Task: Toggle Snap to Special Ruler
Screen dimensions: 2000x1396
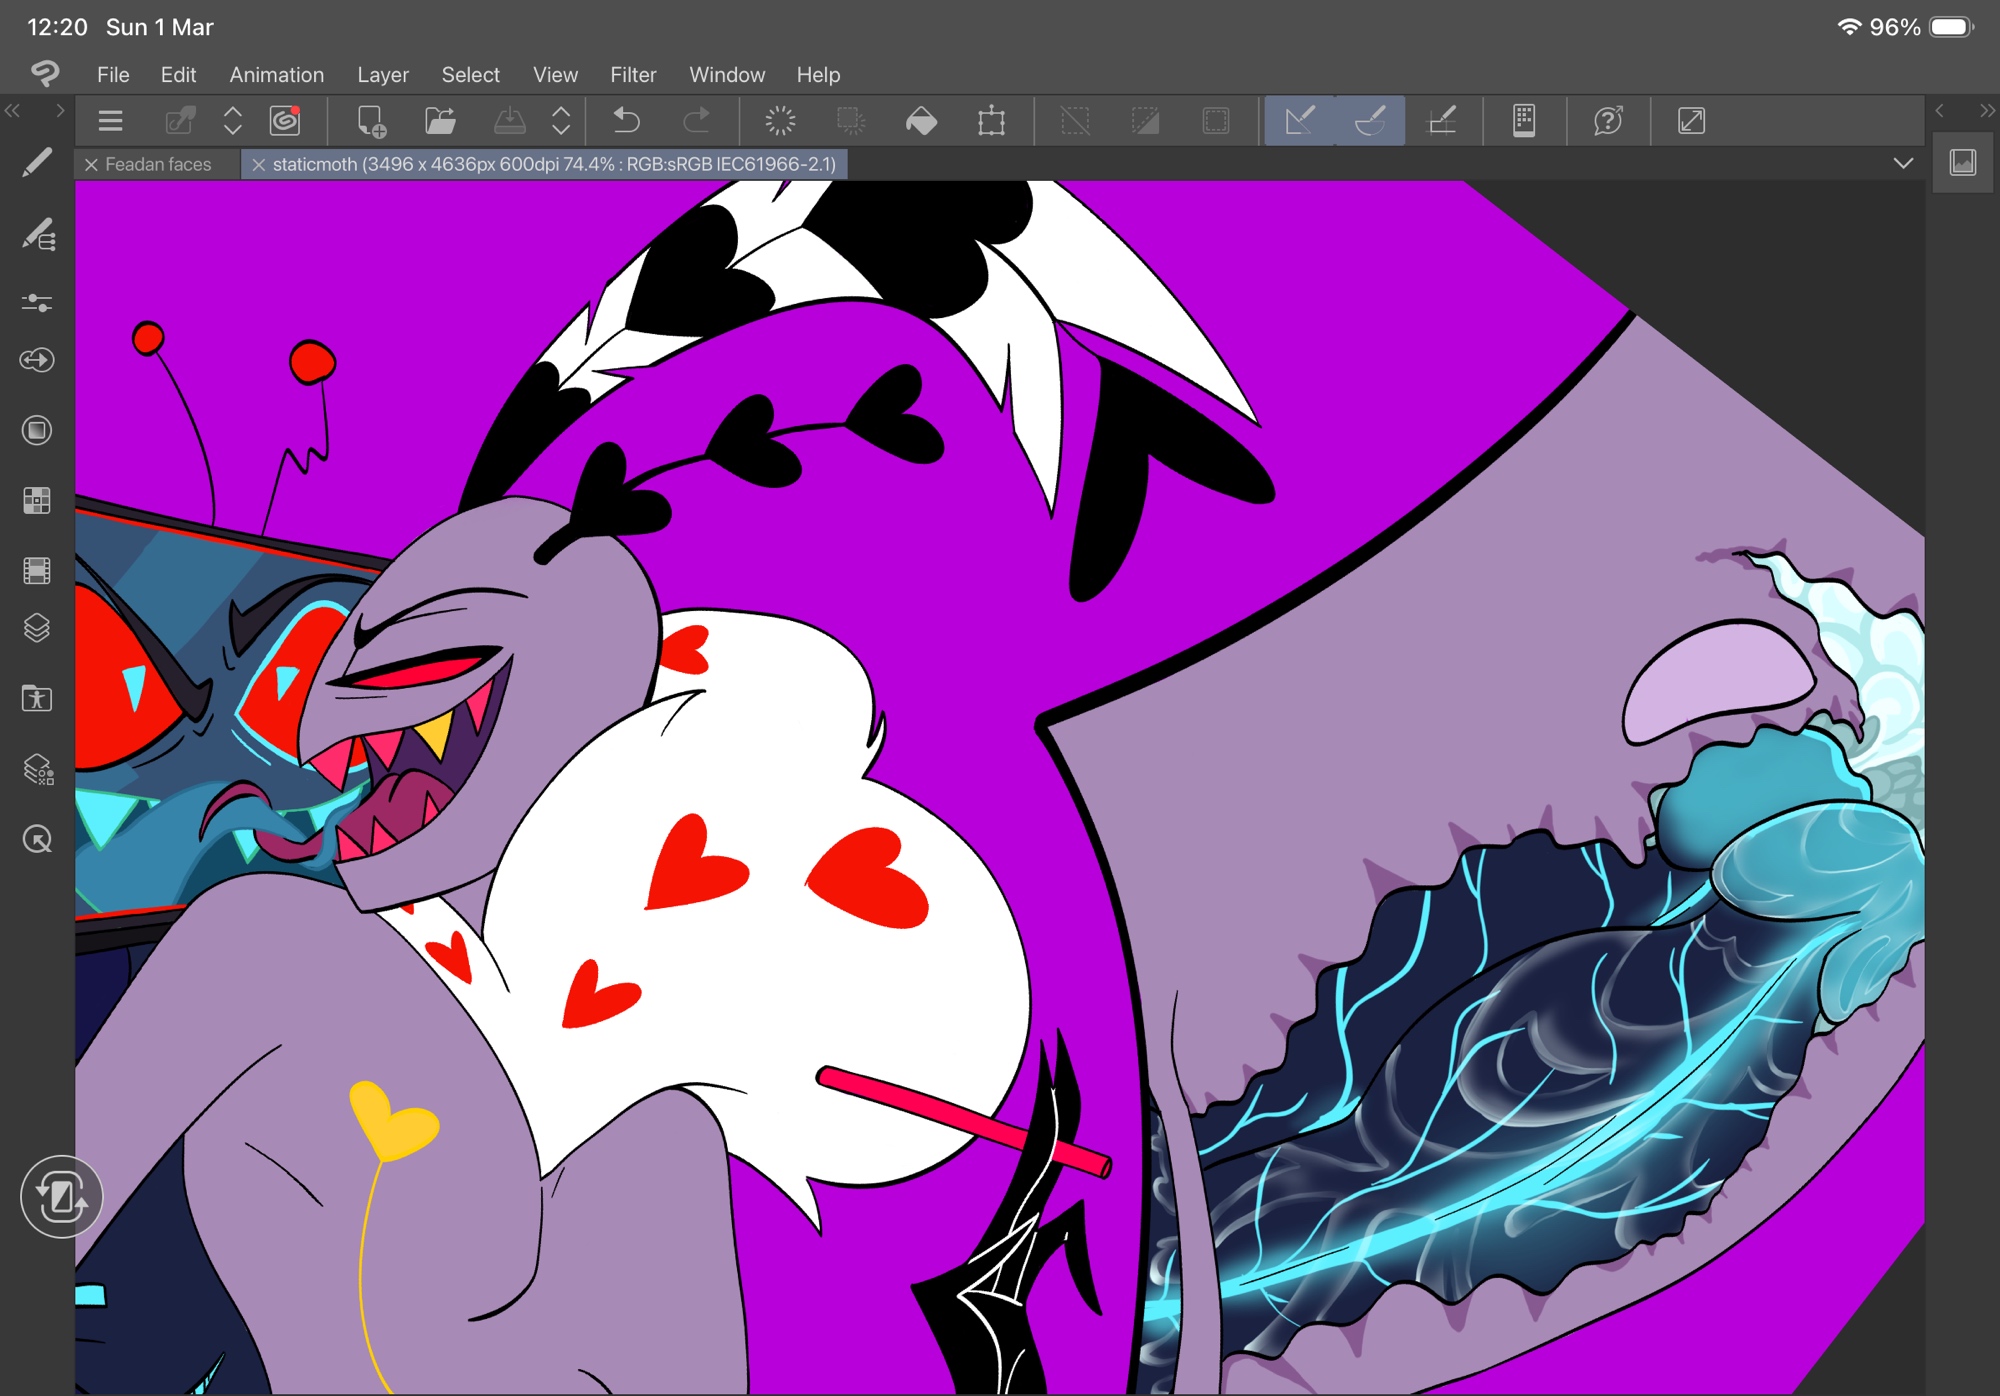Action: click(1370, 121)
